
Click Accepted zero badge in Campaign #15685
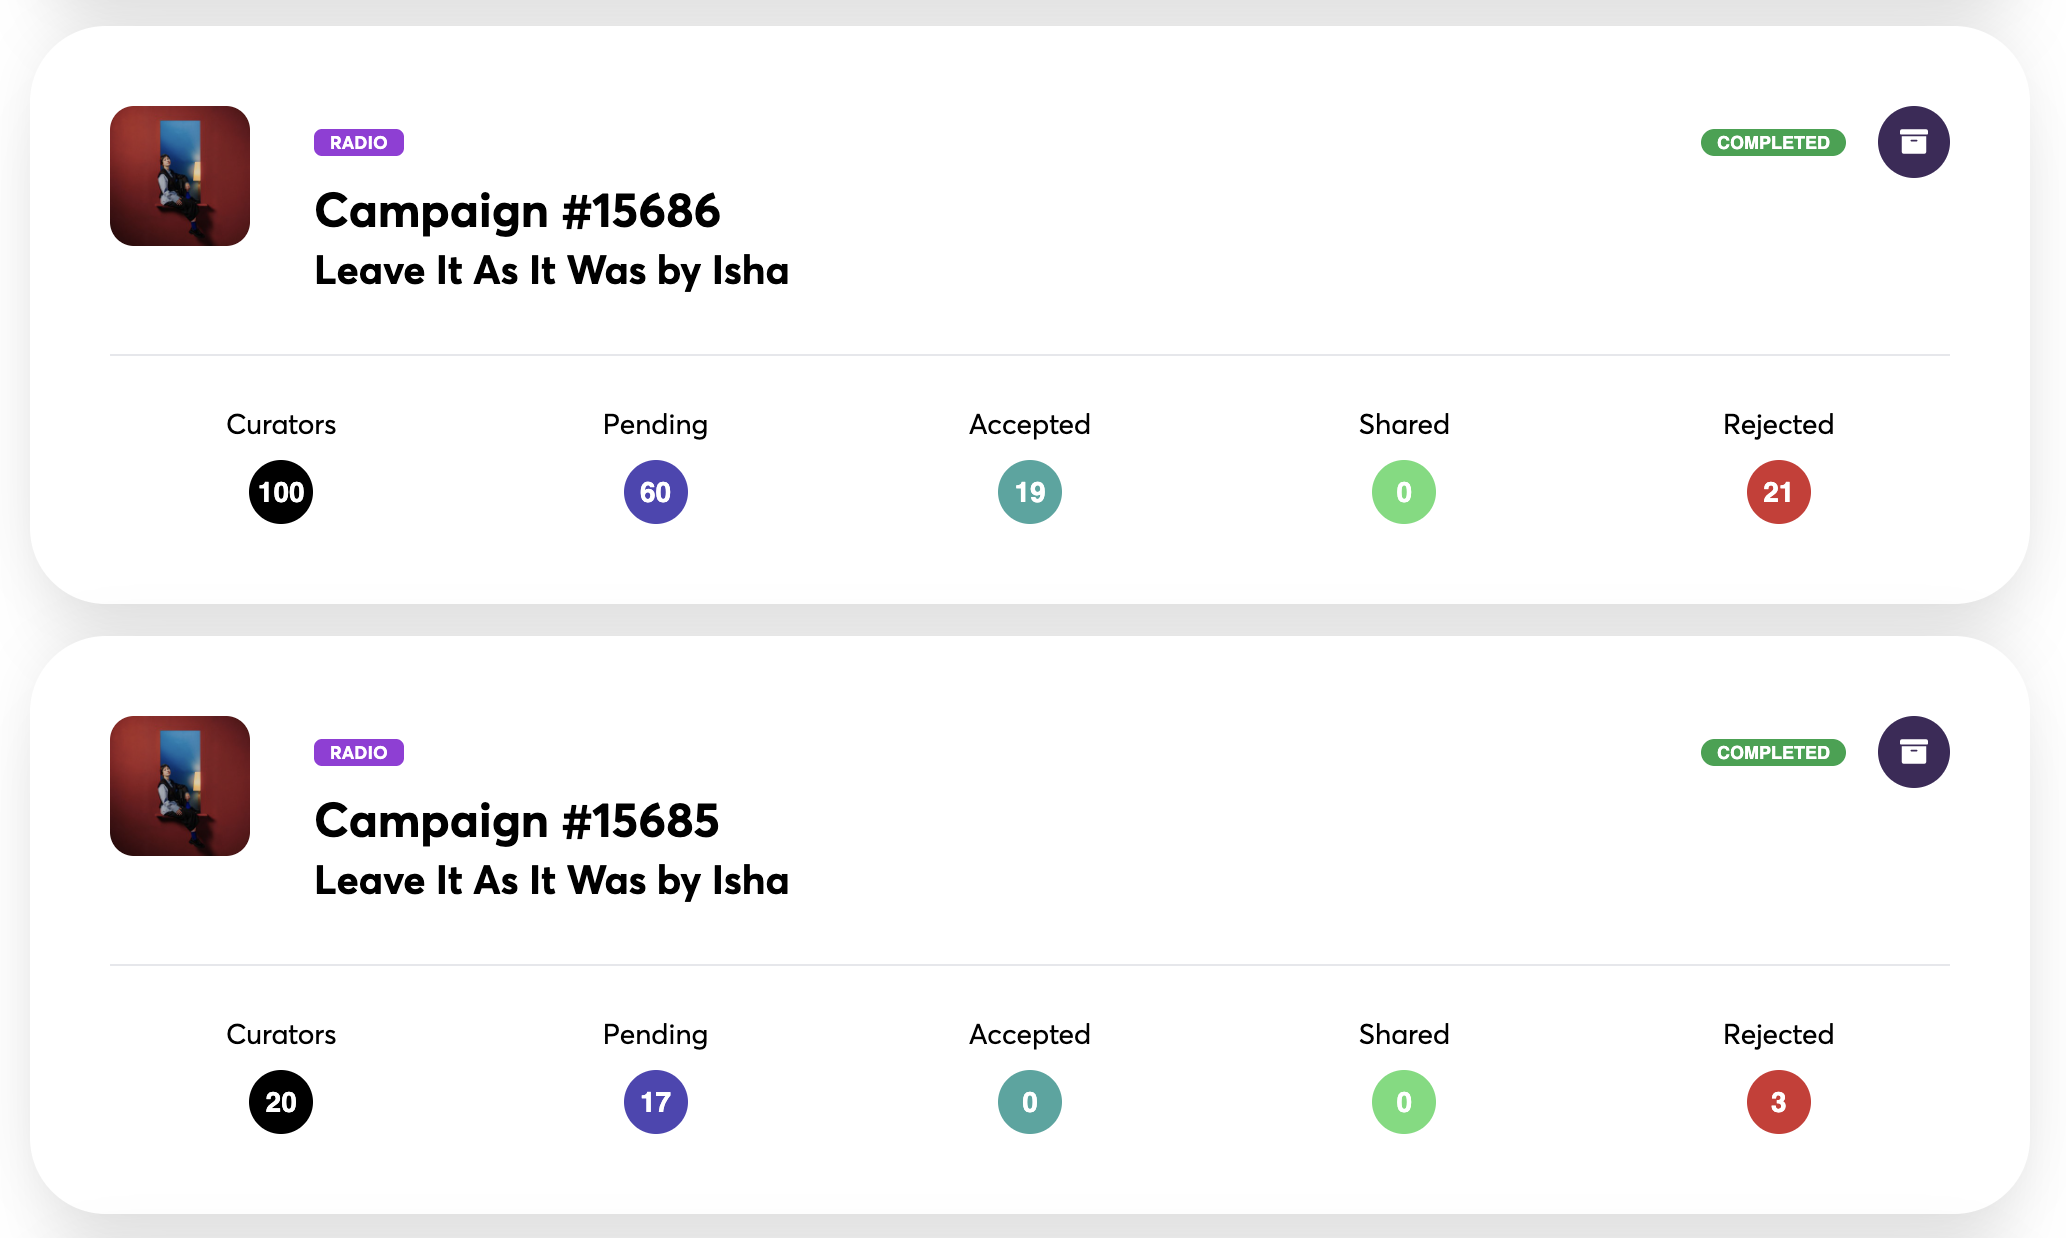coord(1029,1102)
